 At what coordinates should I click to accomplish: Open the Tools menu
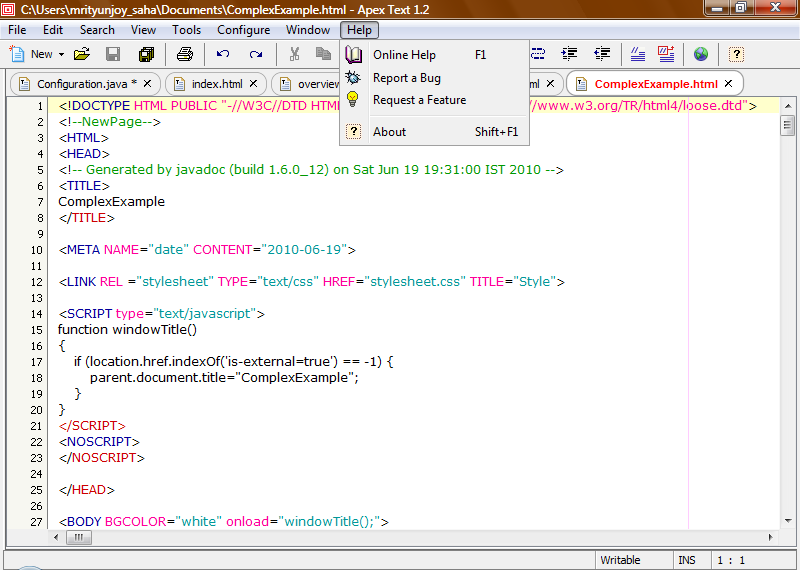point(186,30)
